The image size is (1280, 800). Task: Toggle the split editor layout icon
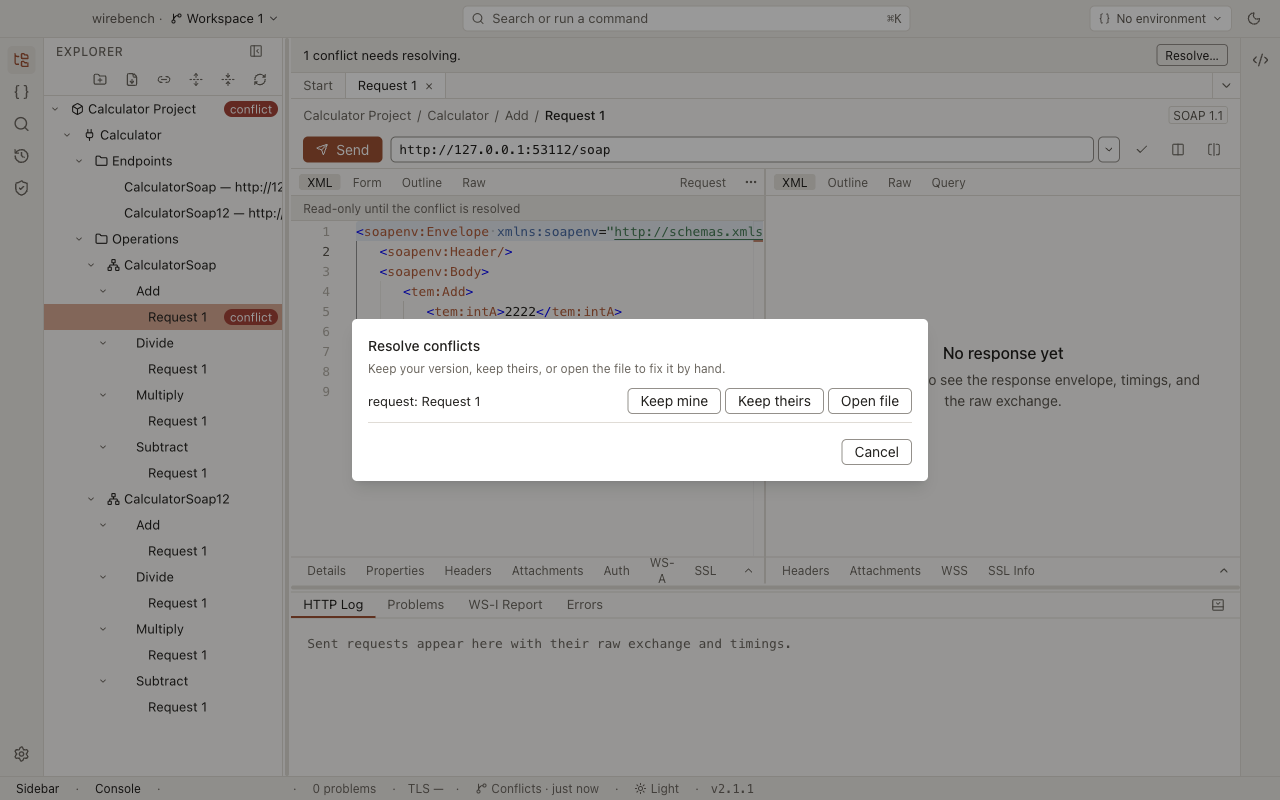1178,150
